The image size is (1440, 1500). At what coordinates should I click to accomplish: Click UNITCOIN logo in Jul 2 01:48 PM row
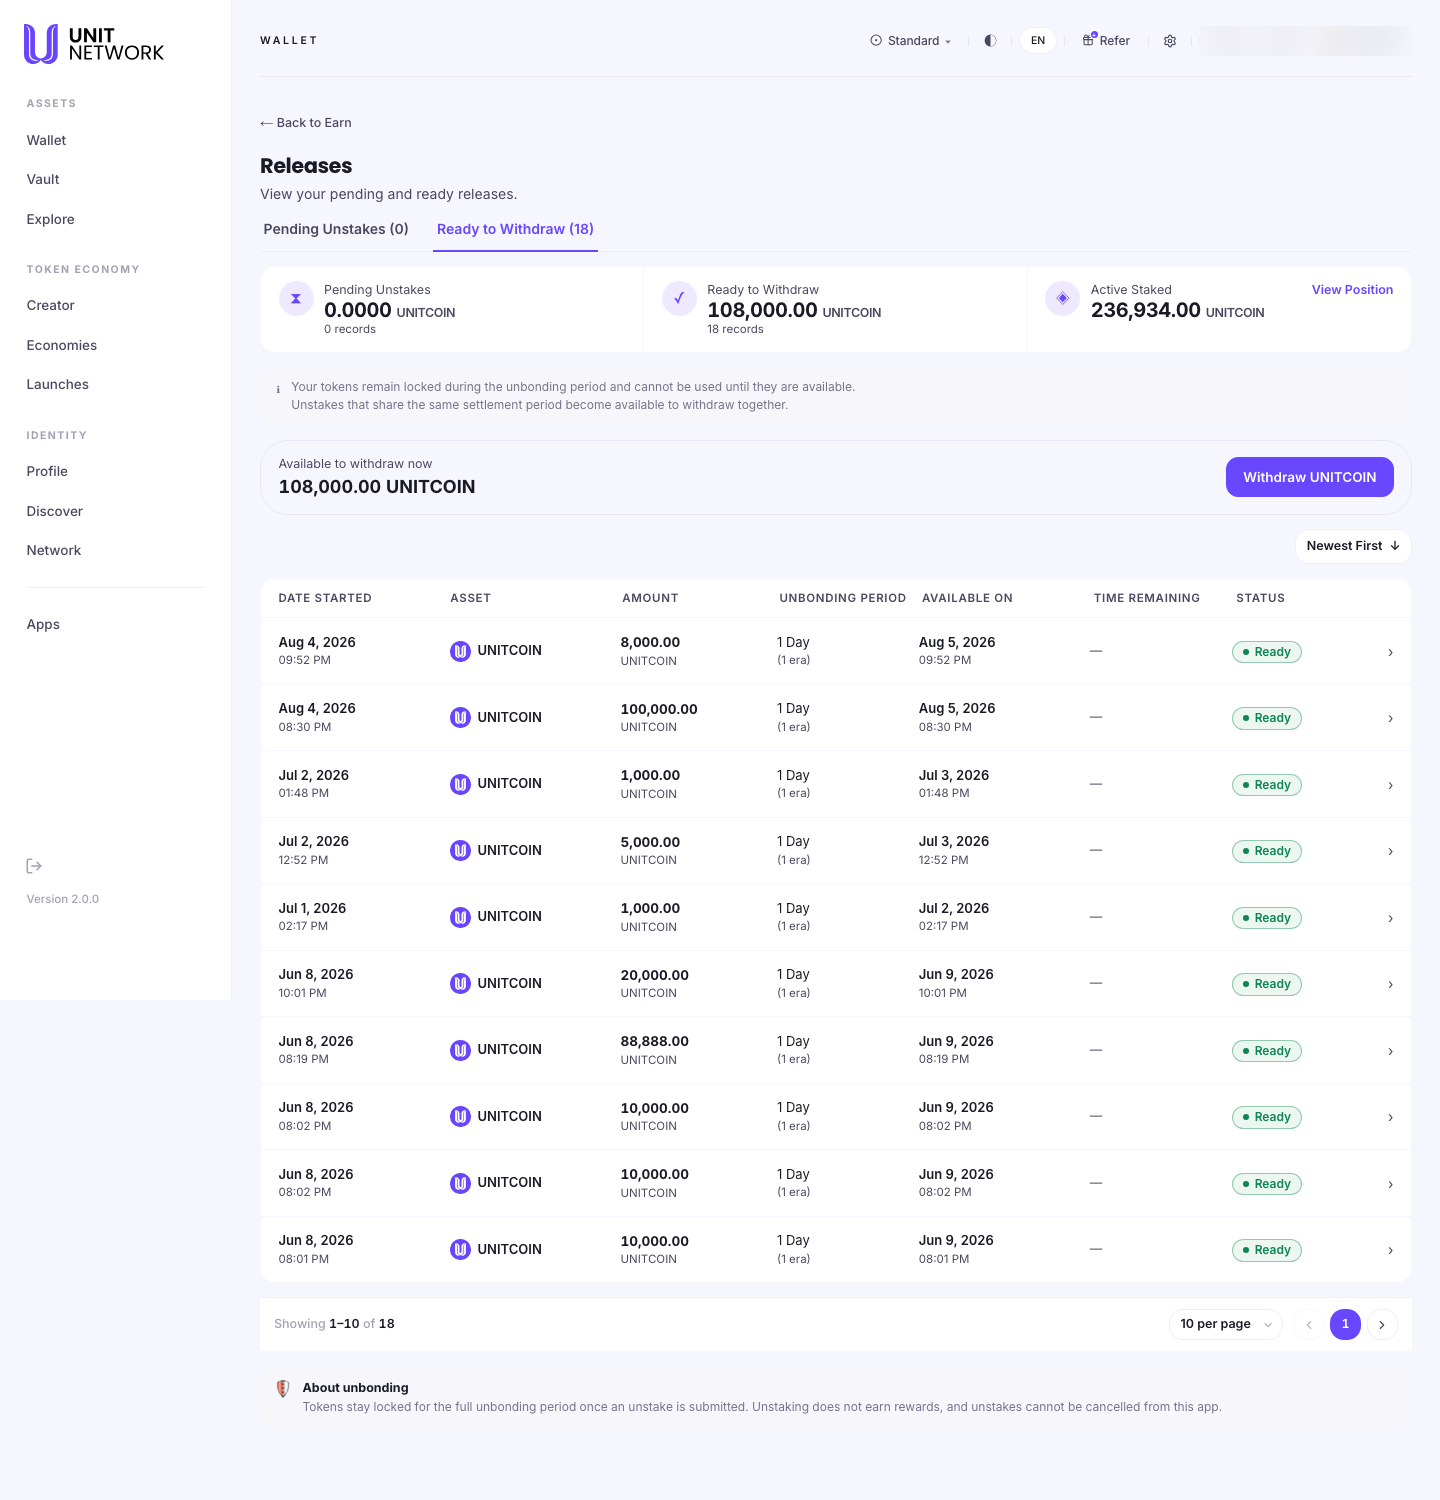tap(460, 784)
